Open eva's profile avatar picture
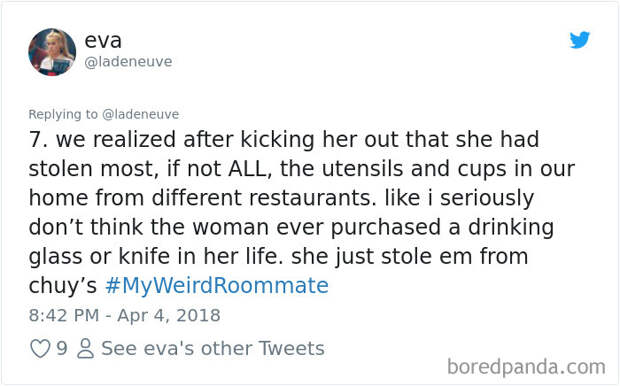Screen dimensions: 620x386 [x=52, y=52]
